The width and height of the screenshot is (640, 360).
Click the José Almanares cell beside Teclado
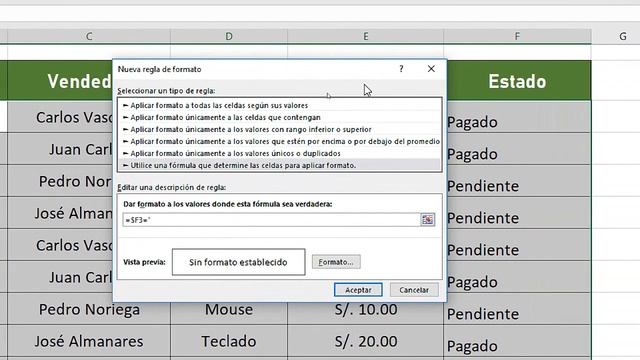pyautogui.click(x=89, y=341)
